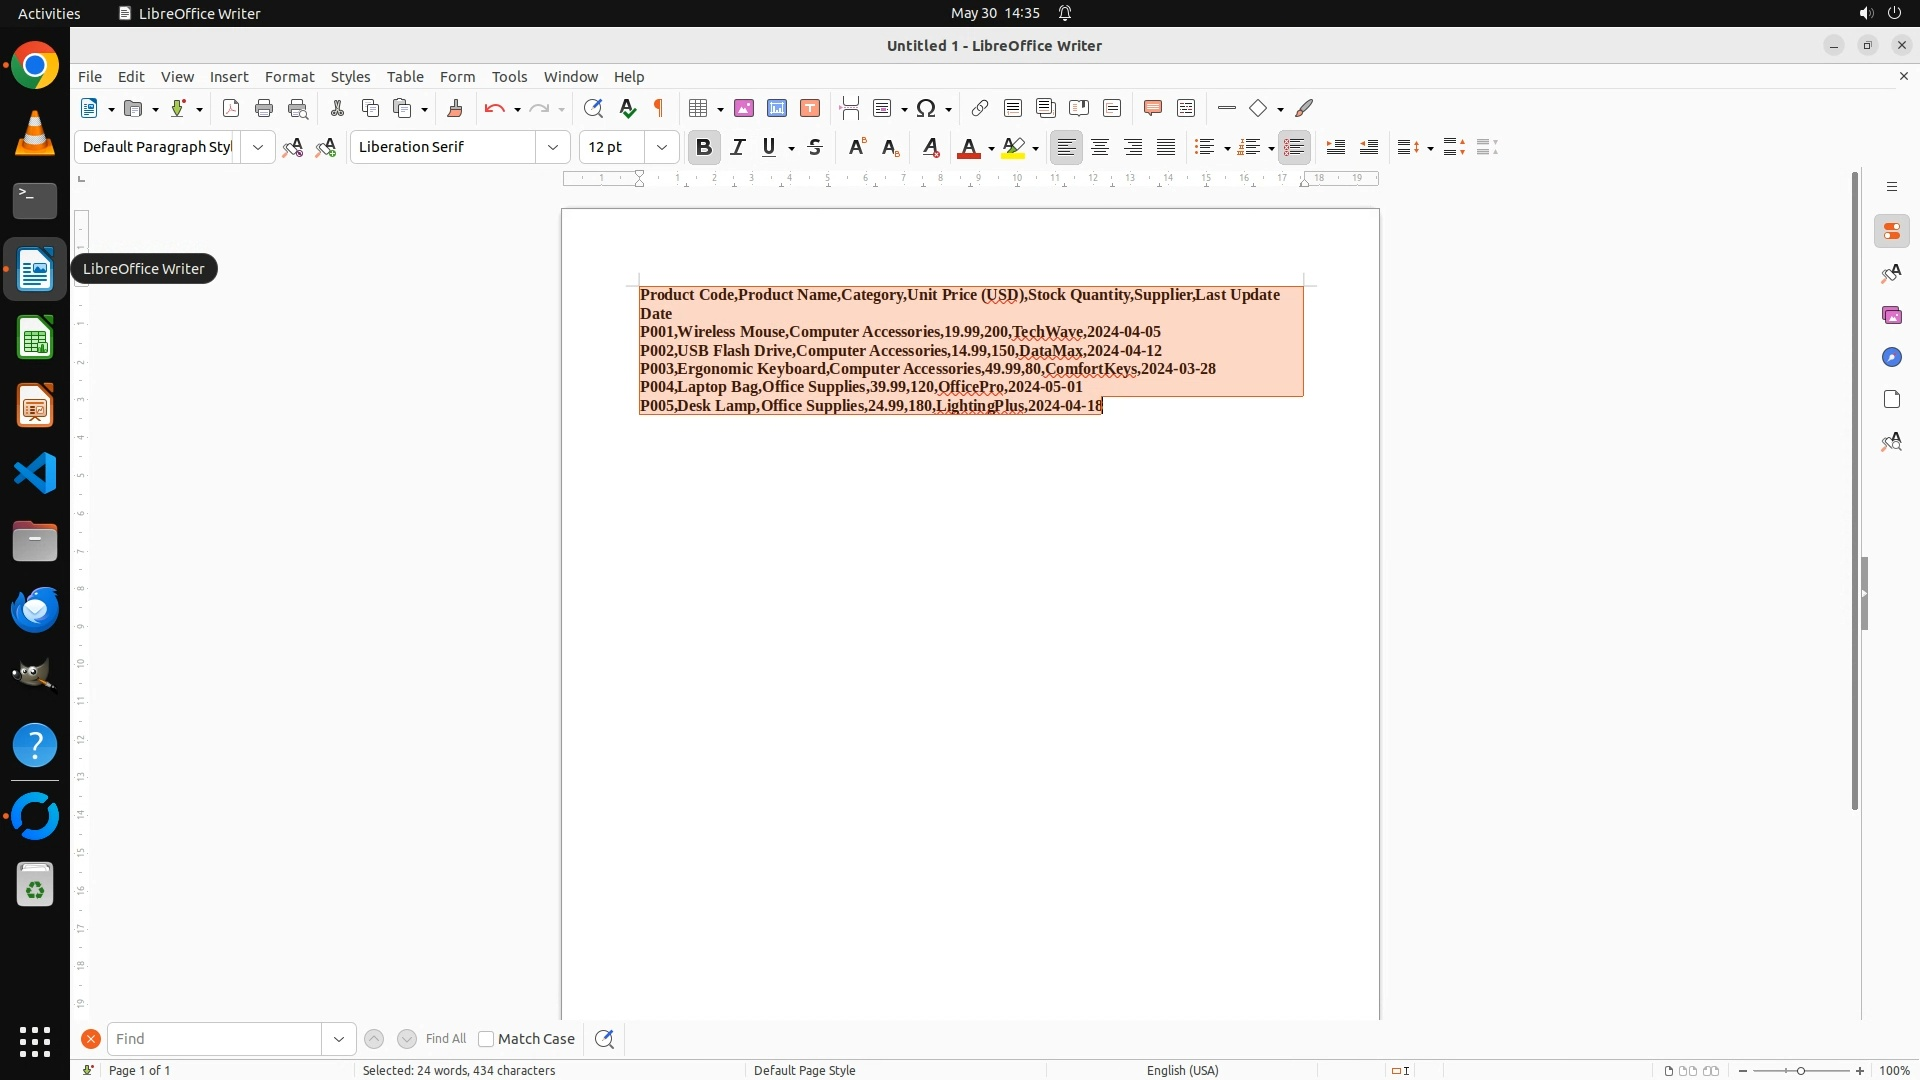Click the Find text input field
Image resolution: width=1920 pixels, height=1080 pixels.
214,1039
